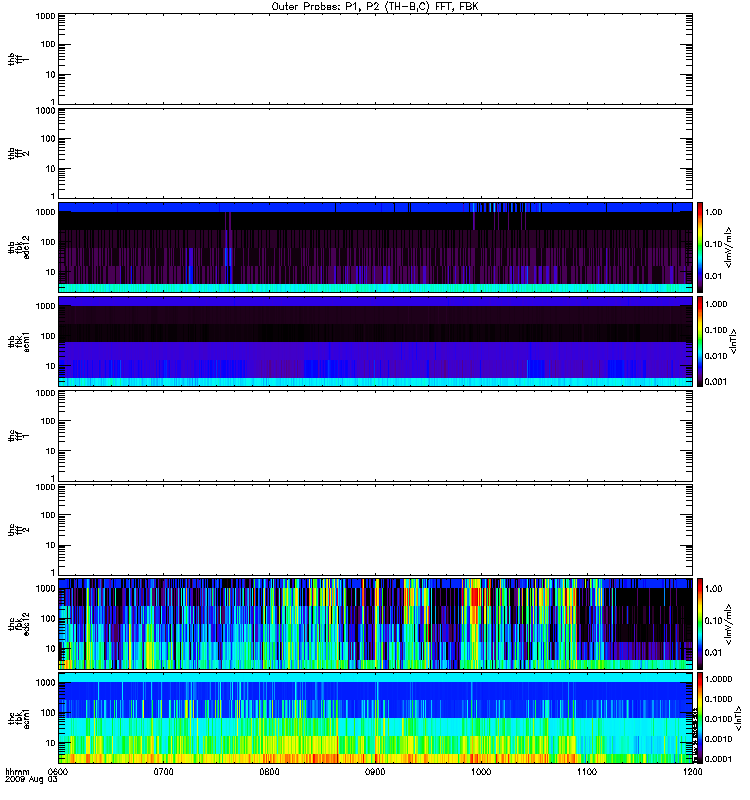Open the empty thc fff 1 panel

click(x=376, y=436)
